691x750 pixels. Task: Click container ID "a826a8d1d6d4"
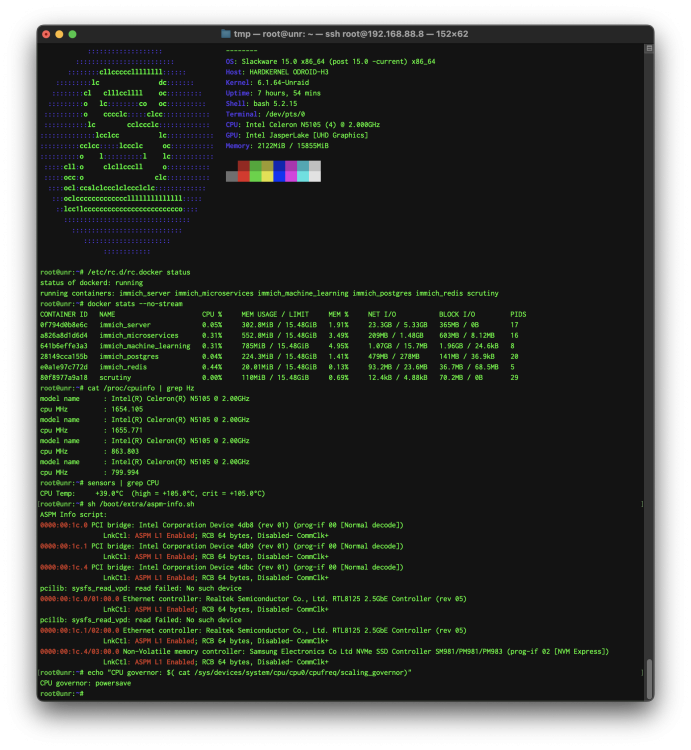[x=64, y=335]
